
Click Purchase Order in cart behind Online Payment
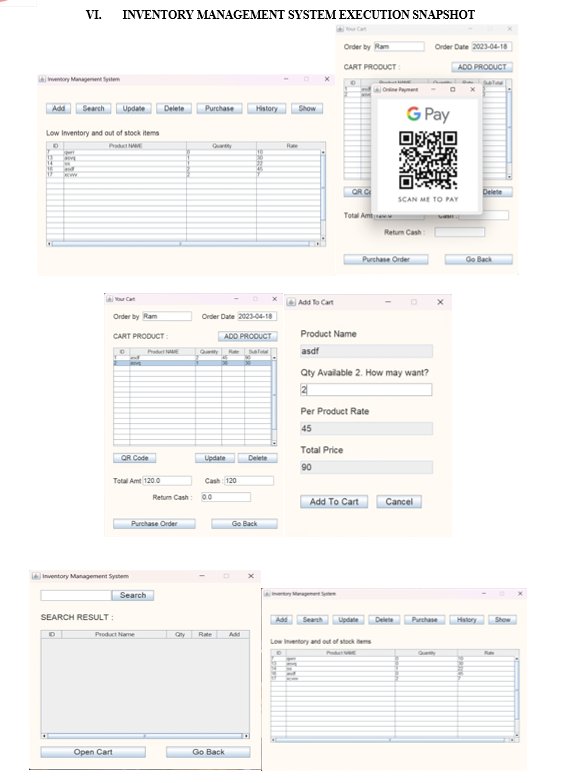click(x=386, y=259)
